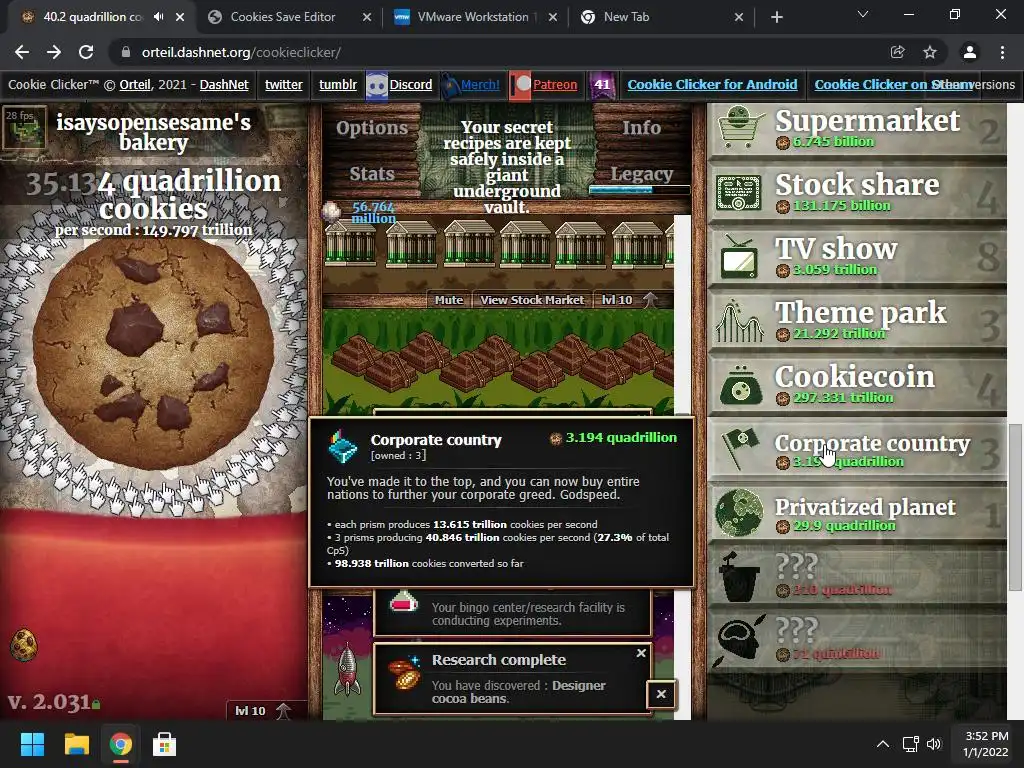Show hidden system tray icons
Image resolution: width=1024 pixels, height=768 pixels.
coord(882,744)
